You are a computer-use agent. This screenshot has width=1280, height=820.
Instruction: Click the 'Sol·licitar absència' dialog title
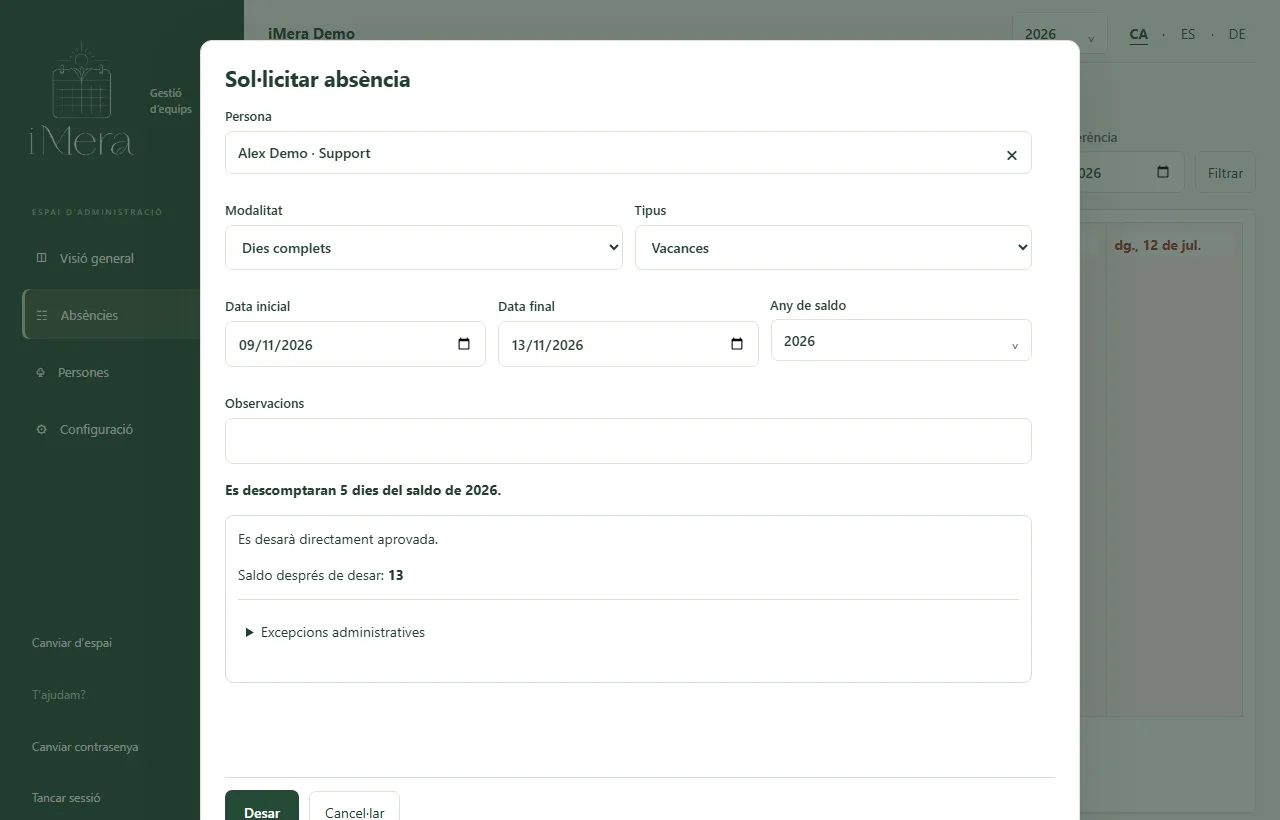click(318, 80)
